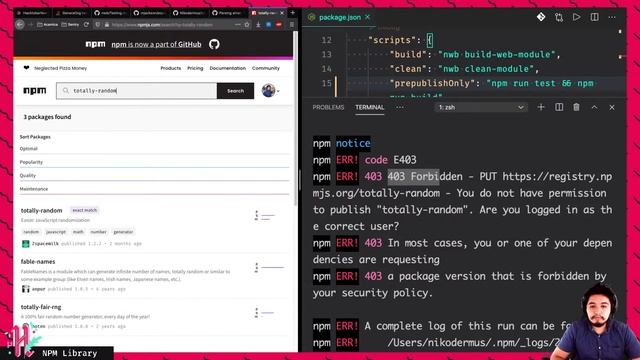Viewport: 640px width, 360px height.
Task: Click the npm Search button
Action: 235,91
